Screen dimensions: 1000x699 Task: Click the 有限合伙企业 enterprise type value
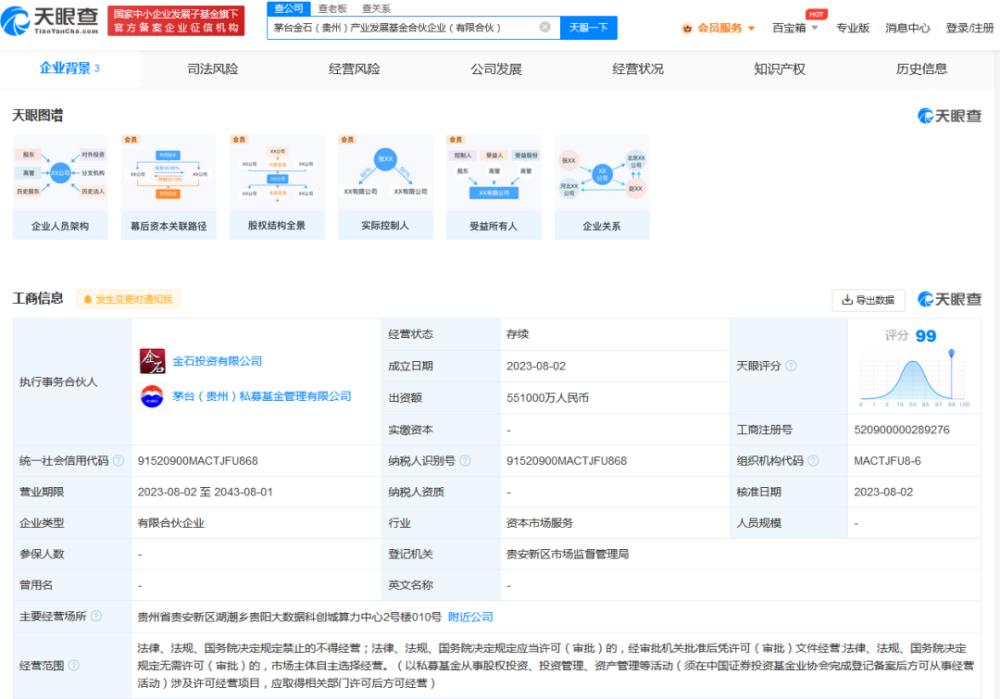click(x=171, y=523)
